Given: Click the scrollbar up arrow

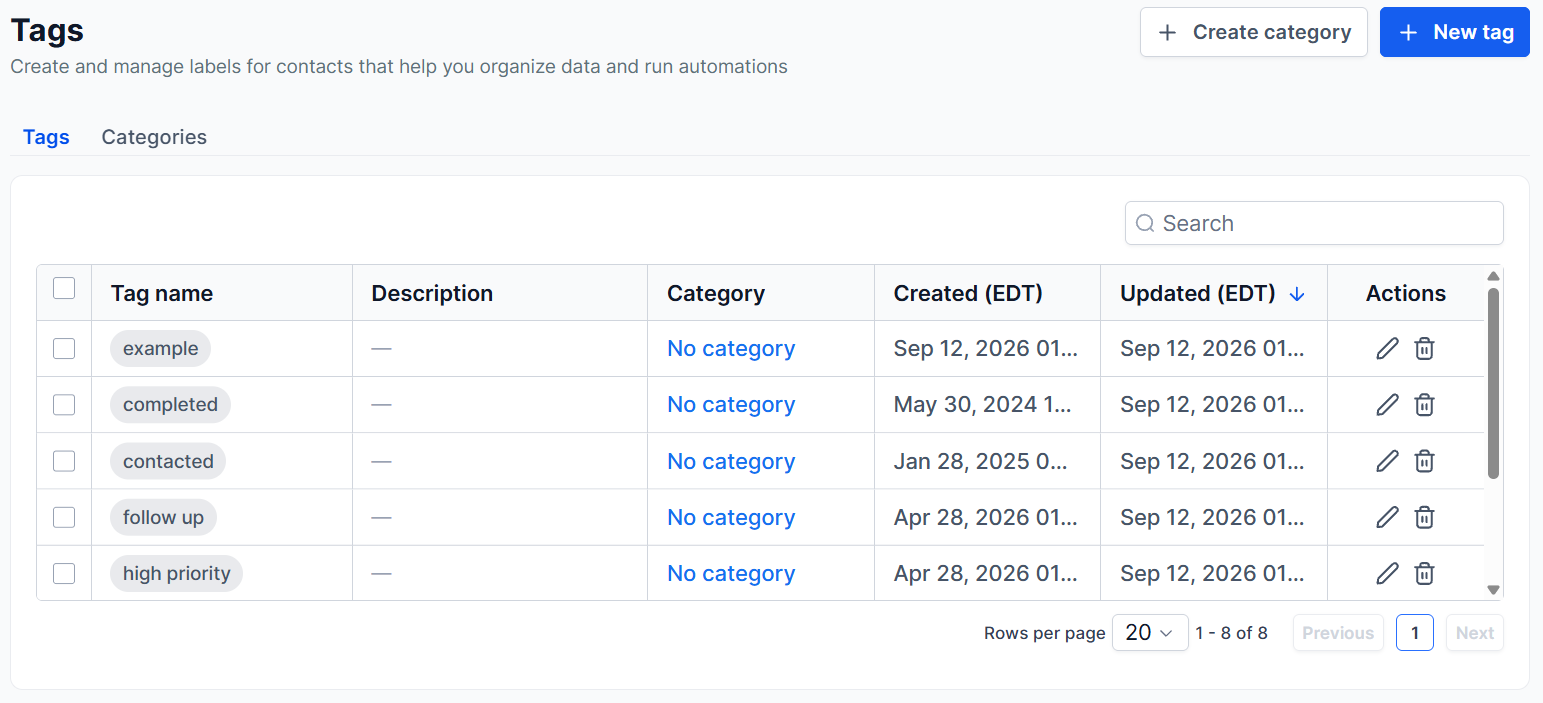Looking at the screenshot, I should tap(1493, 276).
